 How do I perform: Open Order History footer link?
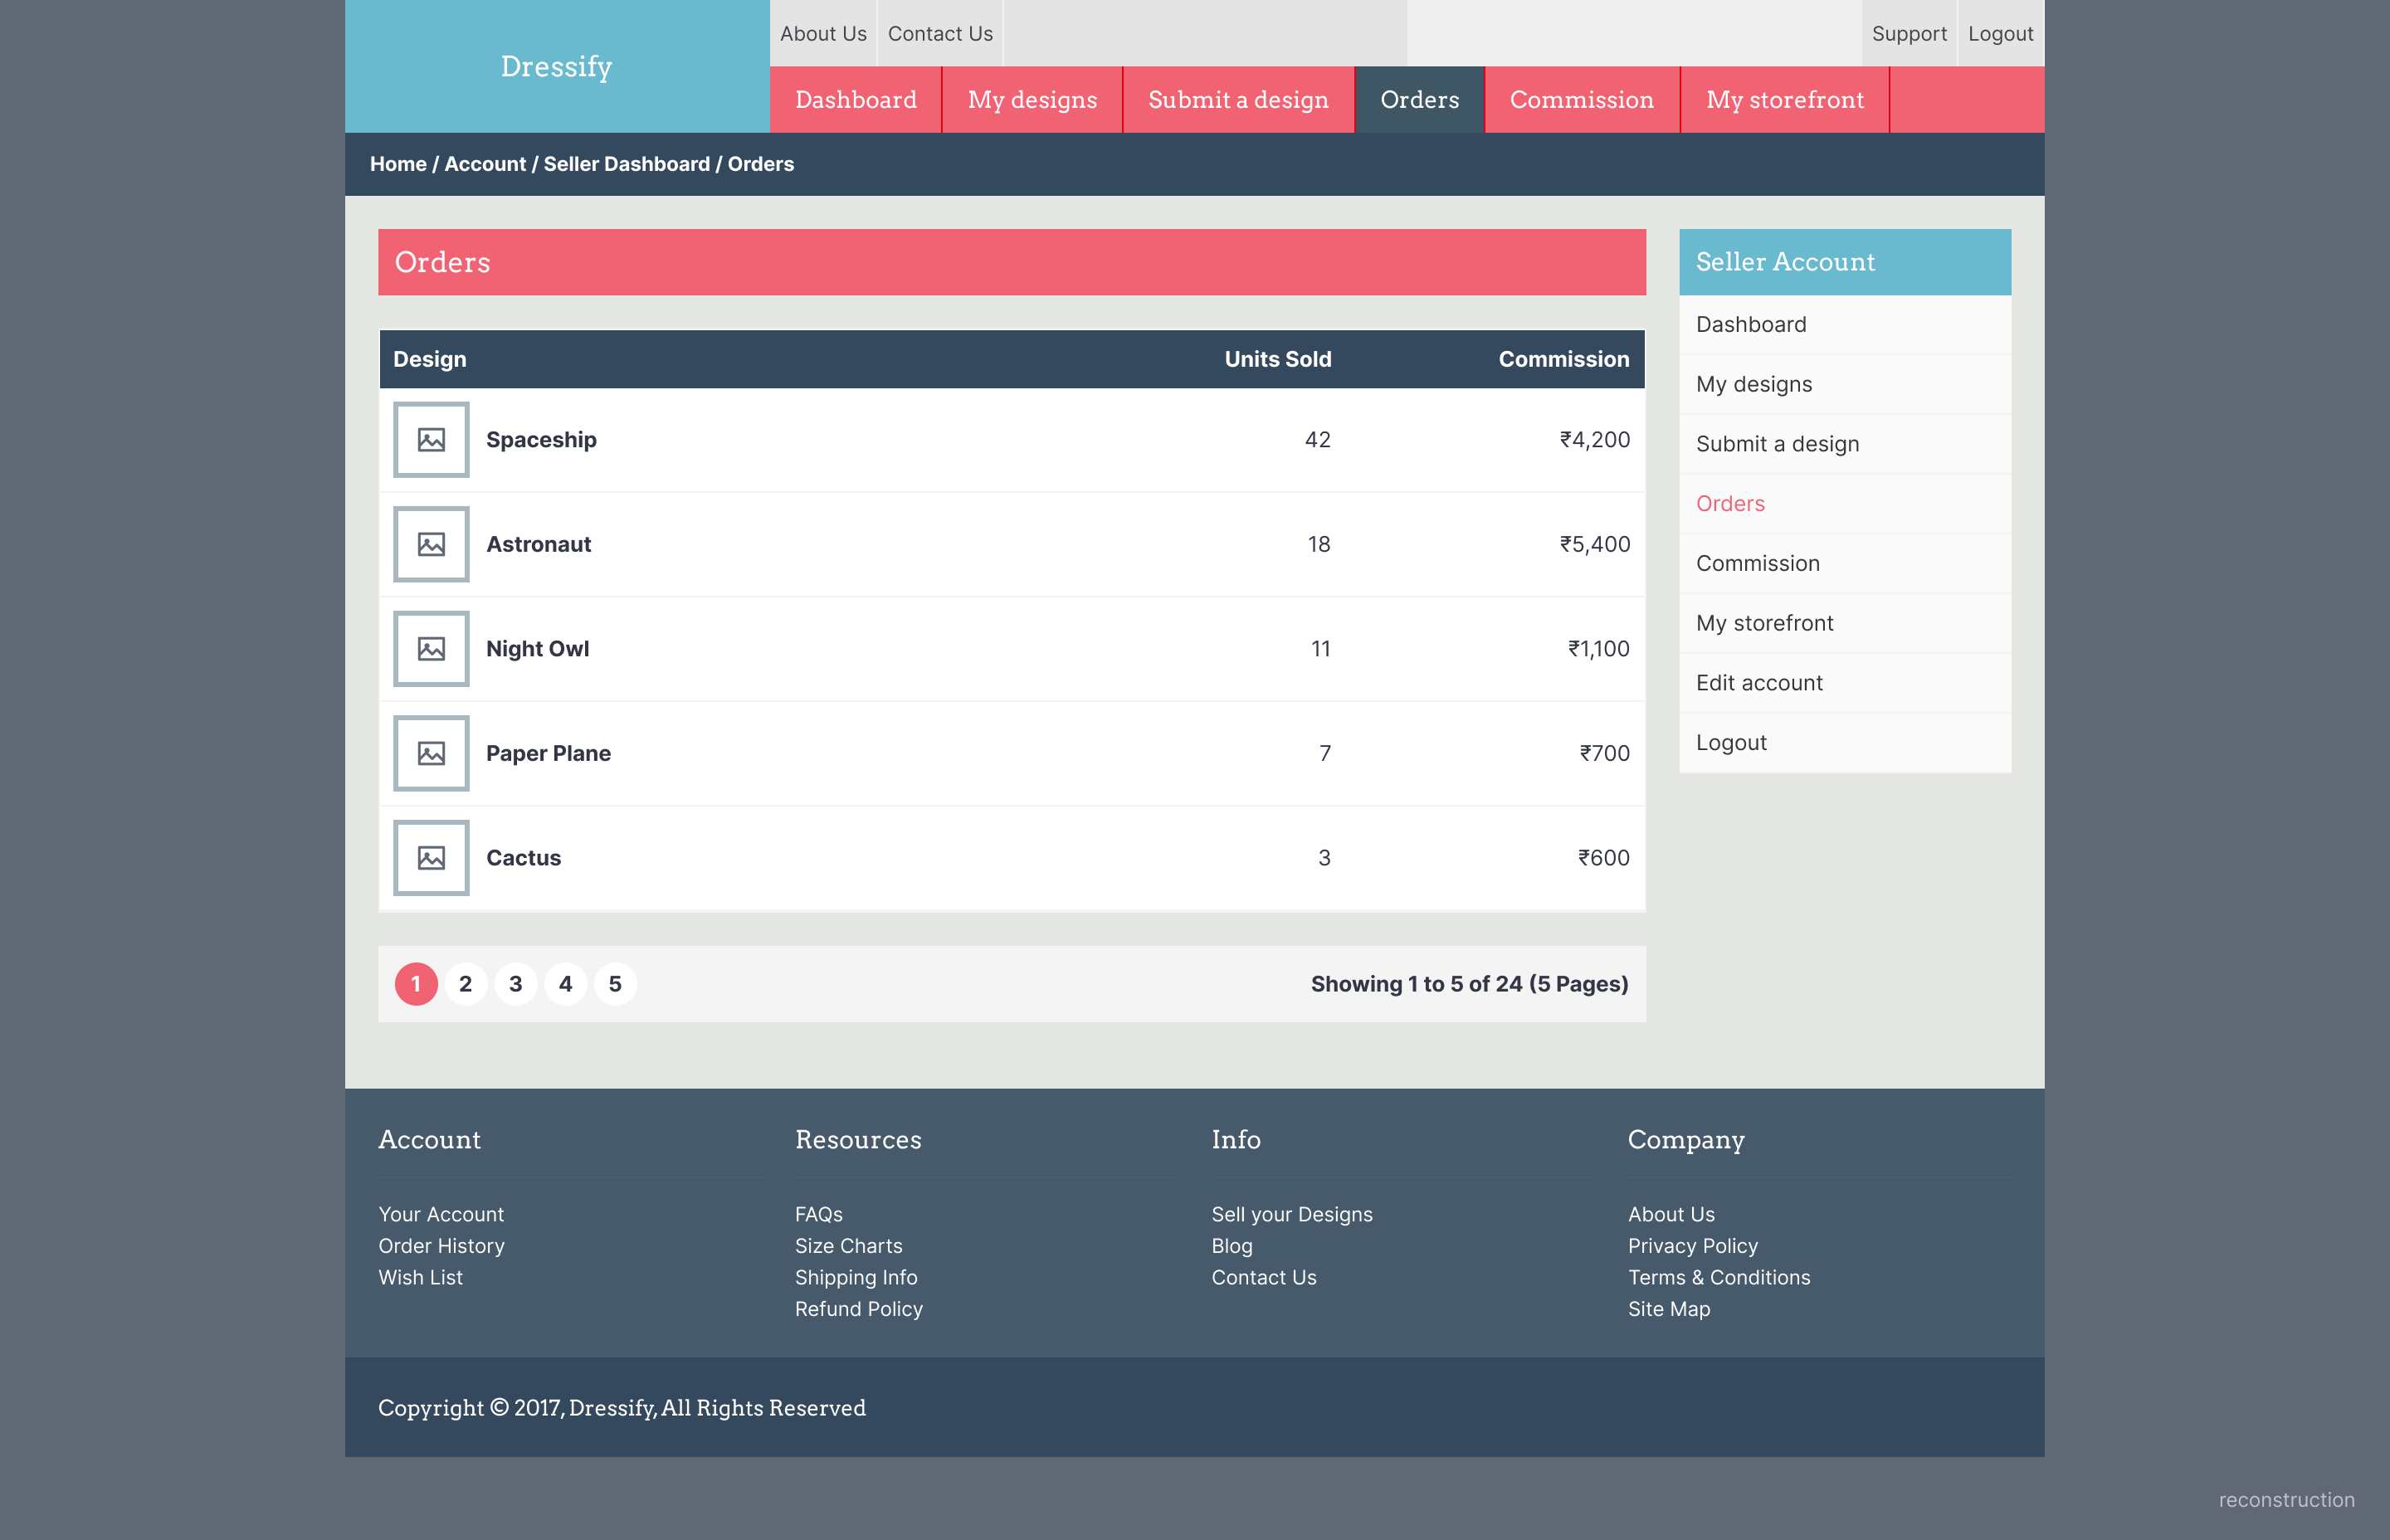(441, 1246)
